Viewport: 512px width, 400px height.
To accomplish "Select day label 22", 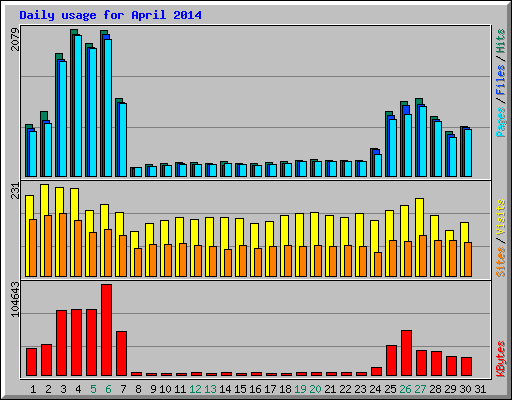I will pyautogui.click(x=345, y=389).
